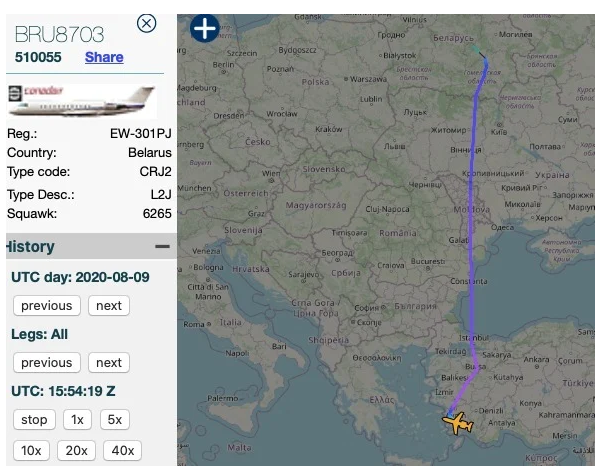
Task: Set playback speed to 1x
Action: tap(77, 419)
